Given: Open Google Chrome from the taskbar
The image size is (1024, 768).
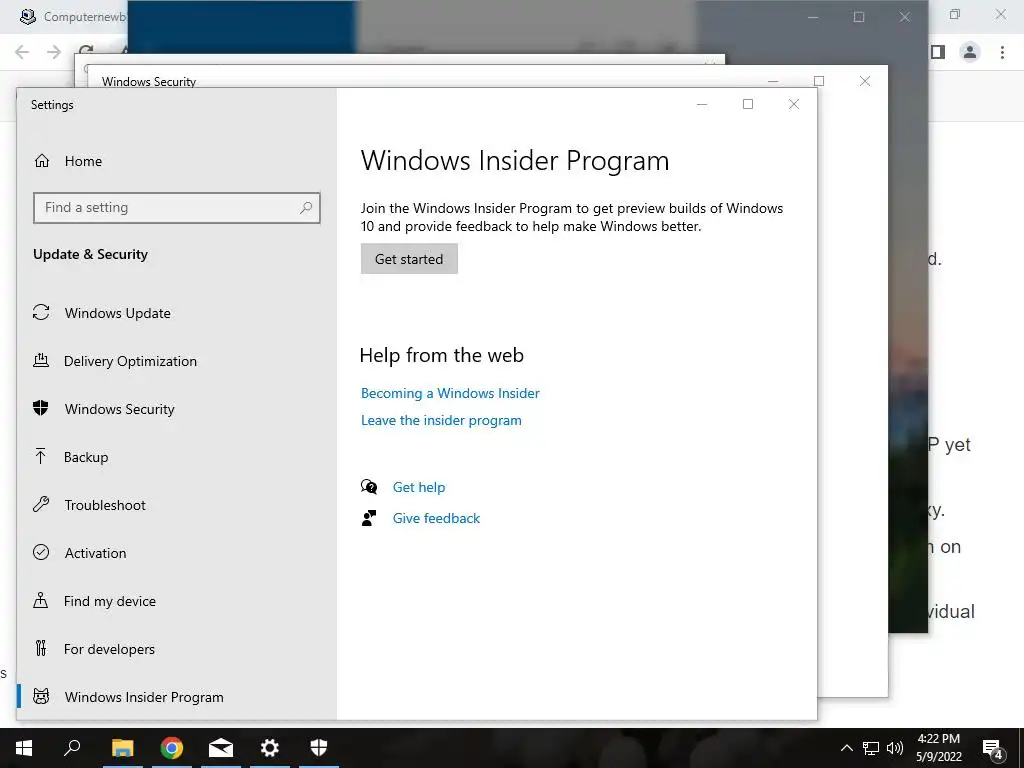Looking at the screenshot, I should tap(172, 748).
